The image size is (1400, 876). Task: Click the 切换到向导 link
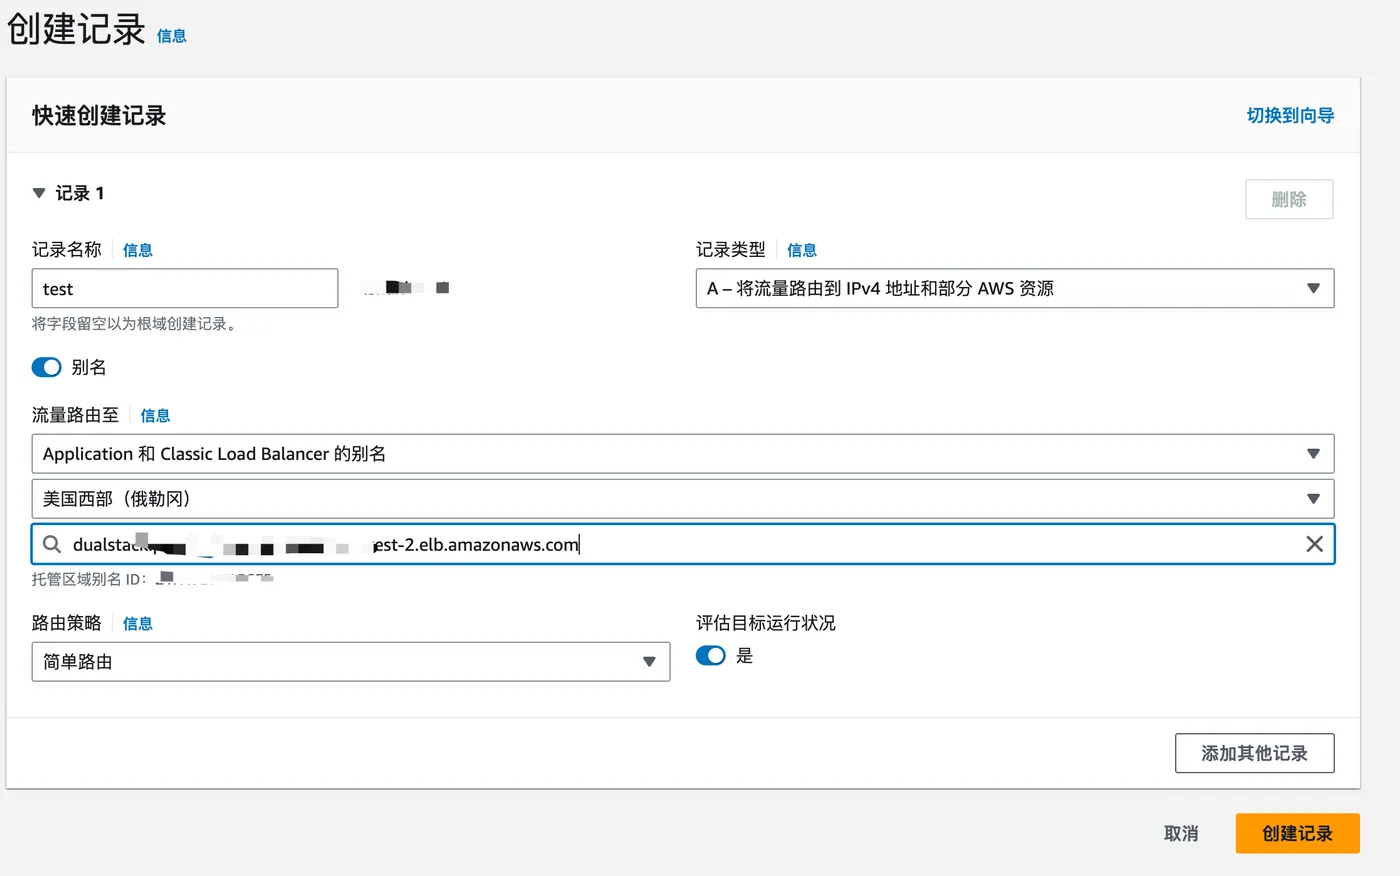click(x=1290, y=116)
